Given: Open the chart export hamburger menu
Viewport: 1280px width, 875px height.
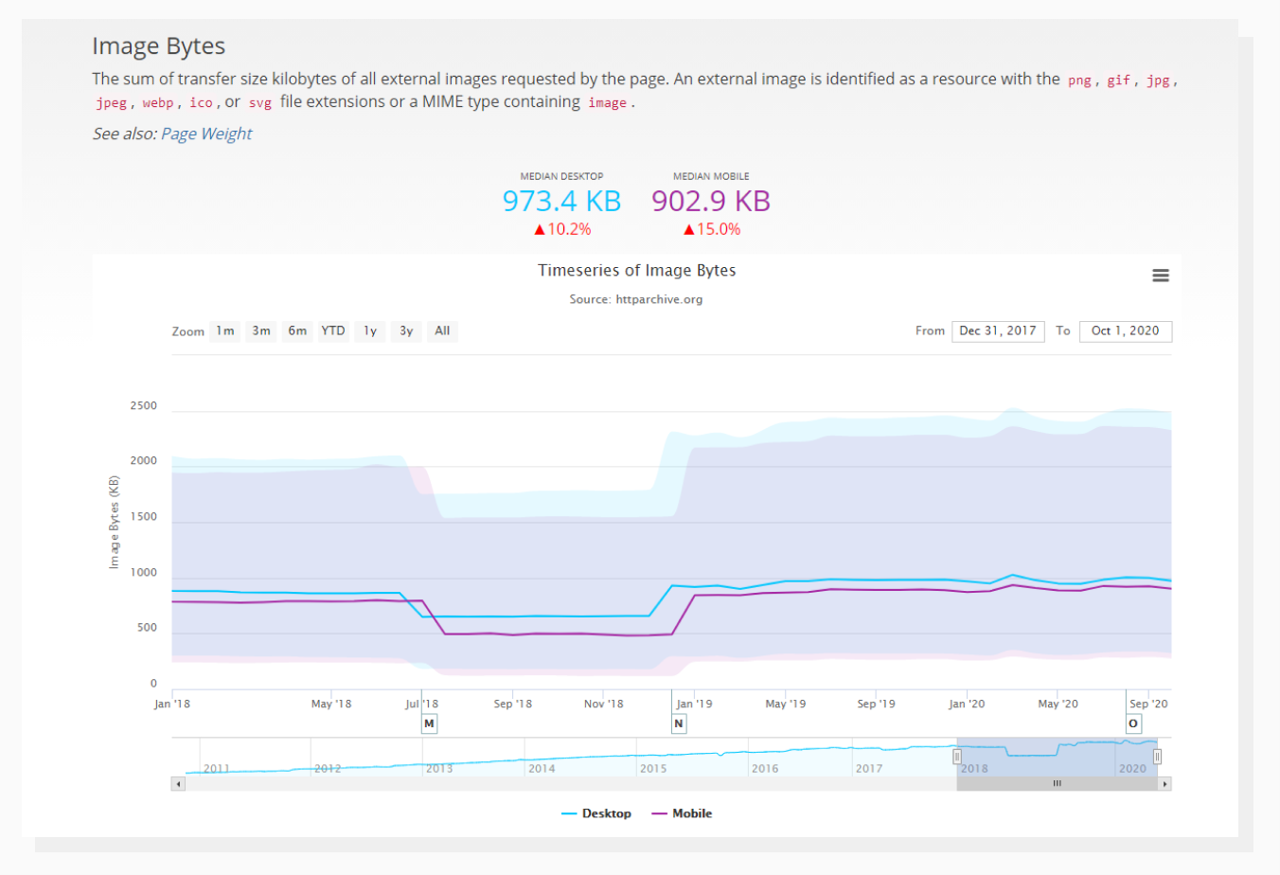Looking at the screenshot, I should (1160, 275).
